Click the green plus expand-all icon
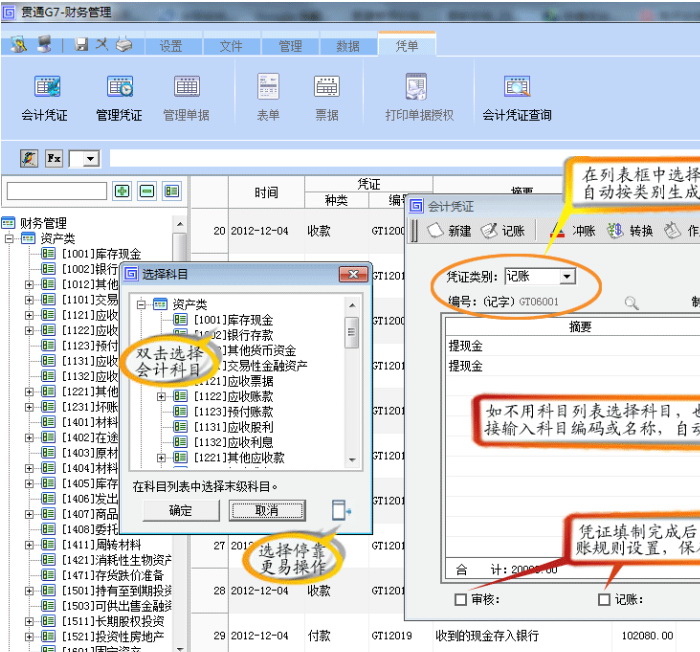 point(122,191)
